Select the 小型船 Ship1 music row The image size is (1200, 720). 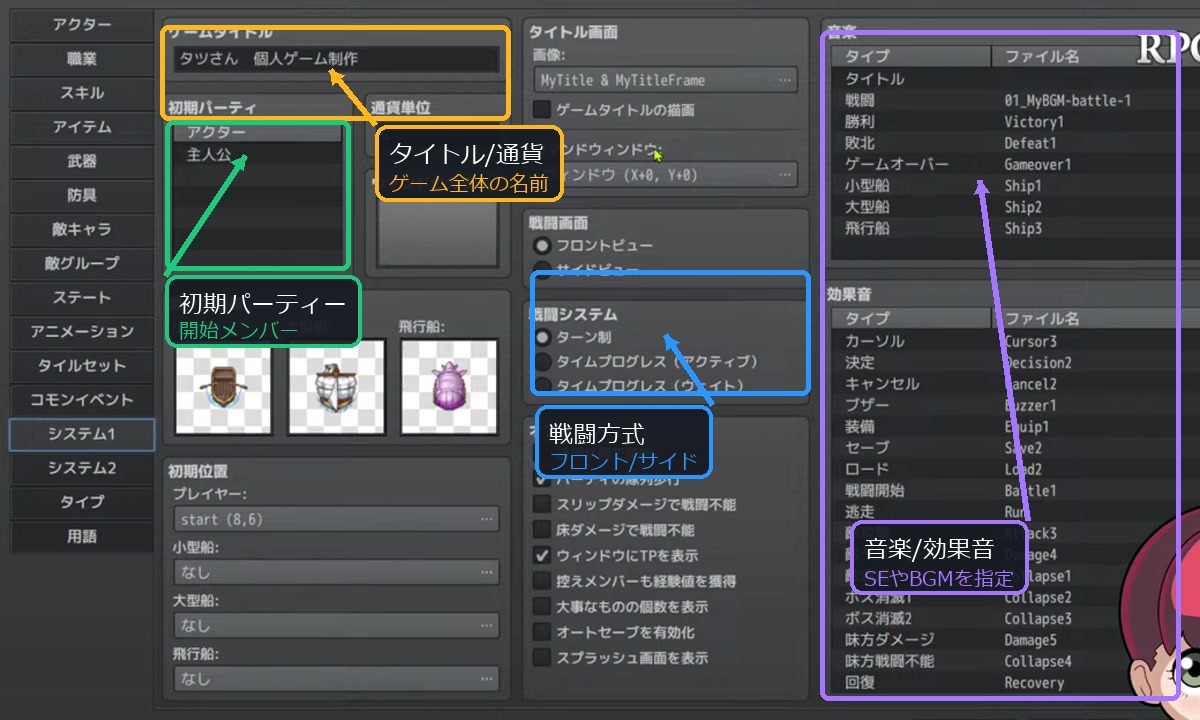pyautogui.click(x=1015, y=186)
